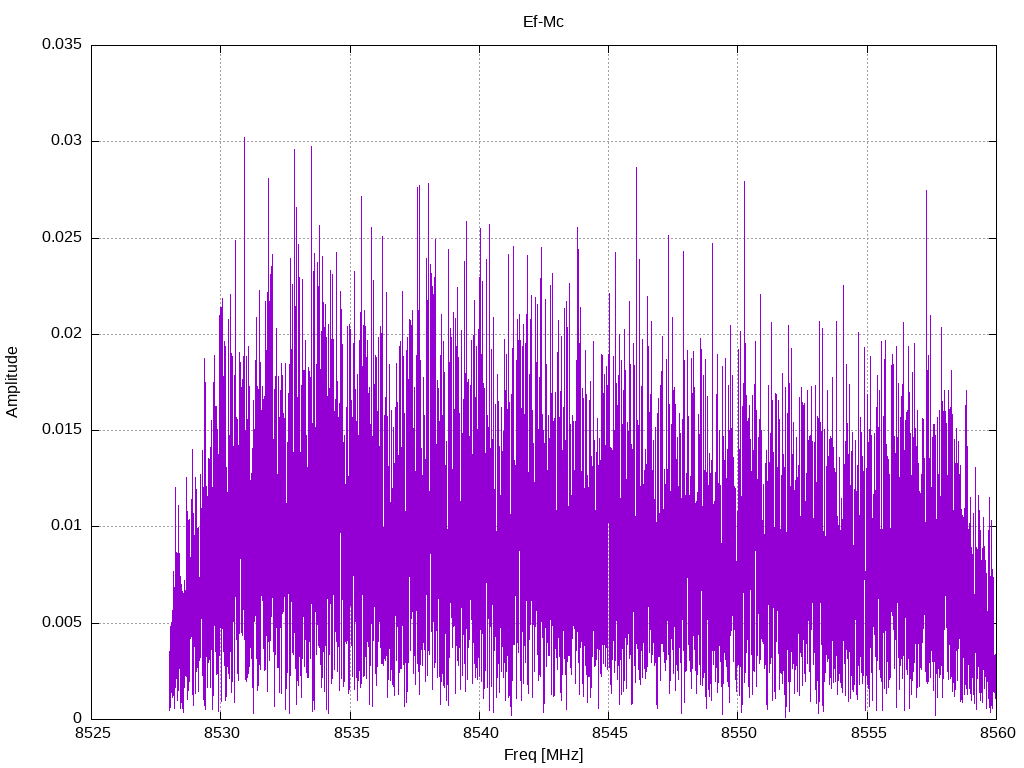Click the x-axis tick label 8545
Viewport: 1024px width, 768px height.
point(609,733)
